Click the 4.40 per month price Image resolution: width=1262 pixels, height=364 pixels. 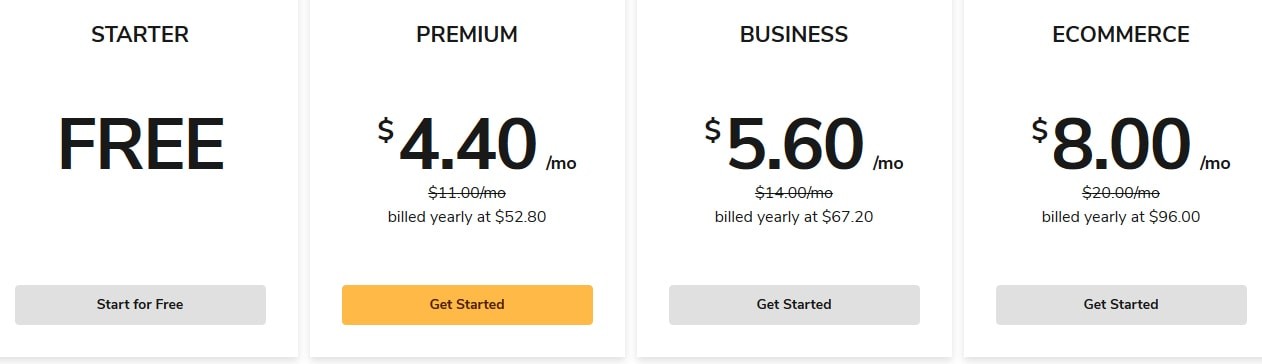(x=477, y=145)
